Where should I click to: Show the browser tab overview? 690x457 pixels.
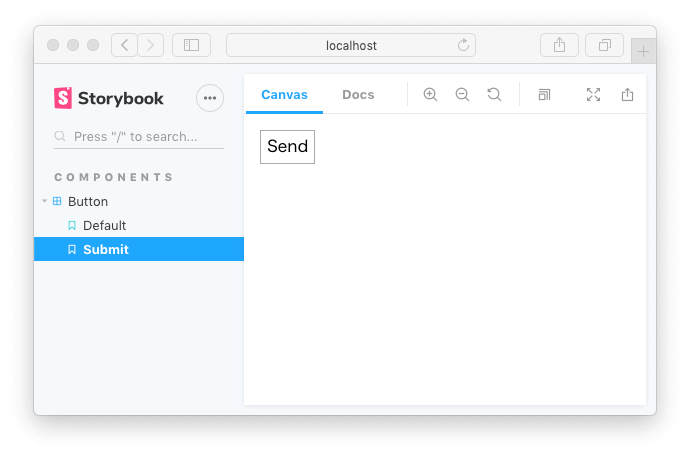(x=605, y=45)
